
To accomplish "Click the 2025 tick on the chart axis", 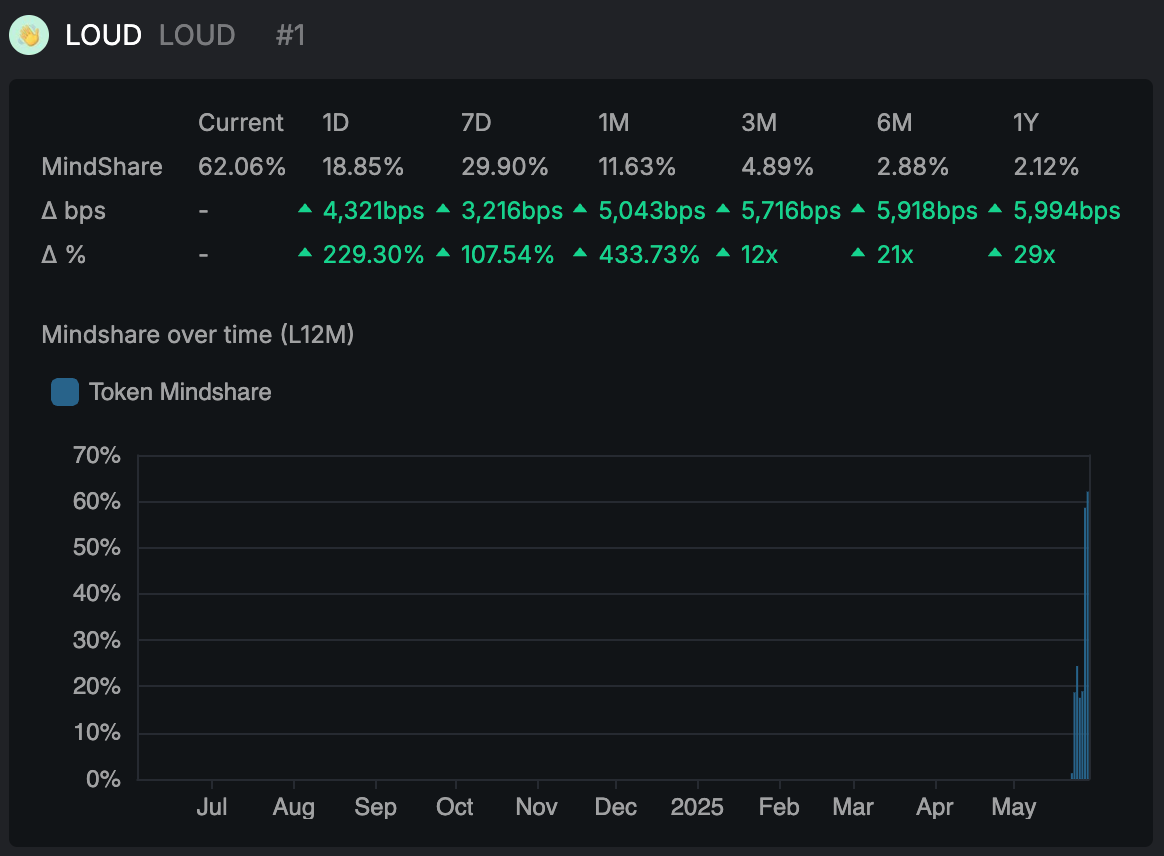I will point(697,807).
